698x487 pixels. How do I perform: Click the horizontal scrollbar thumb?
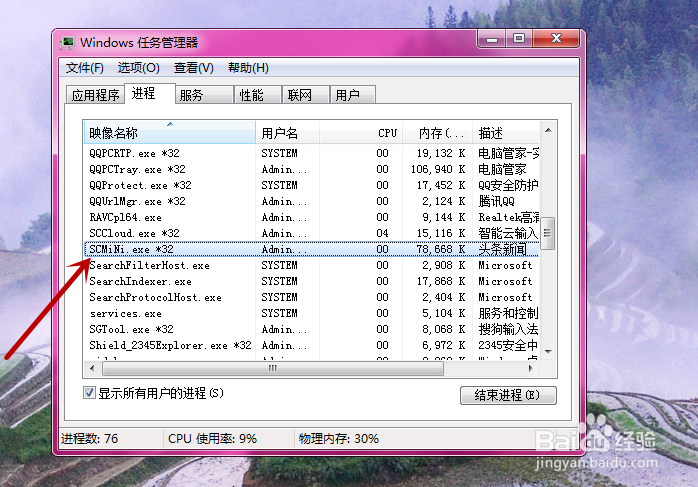[x=273, y=368]
